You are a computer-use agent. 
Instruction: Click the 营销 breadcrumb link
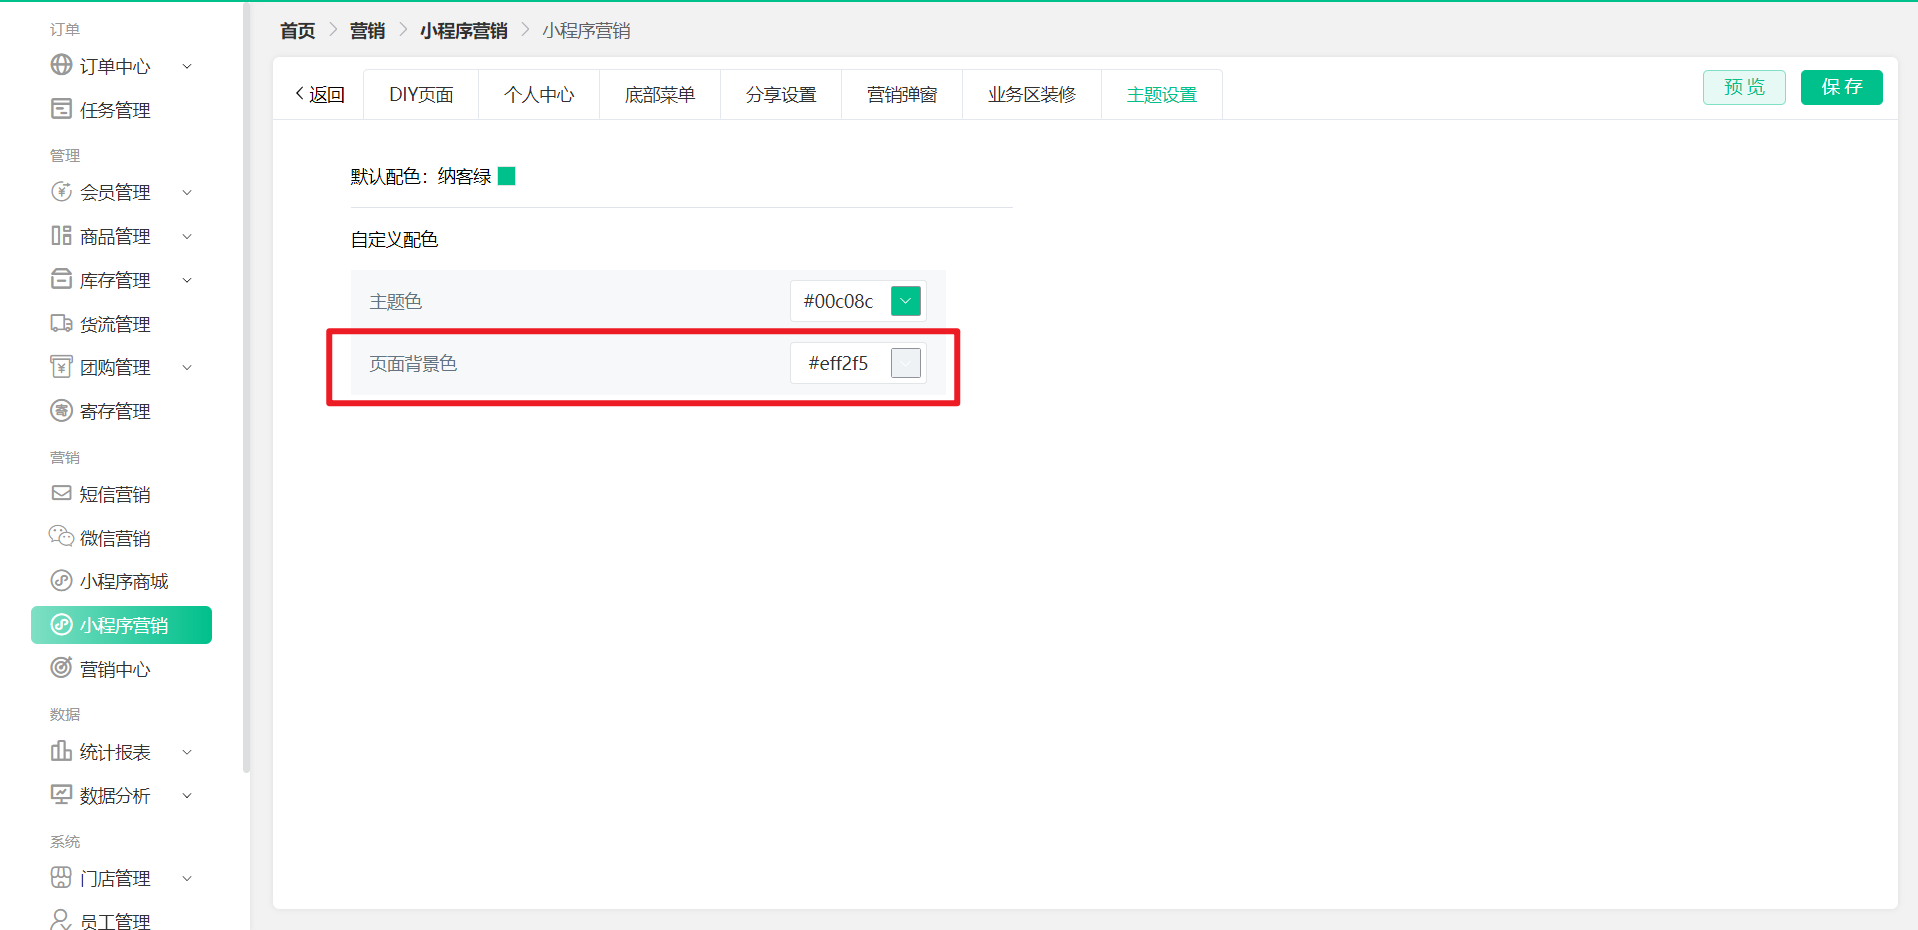coord(367,30)
